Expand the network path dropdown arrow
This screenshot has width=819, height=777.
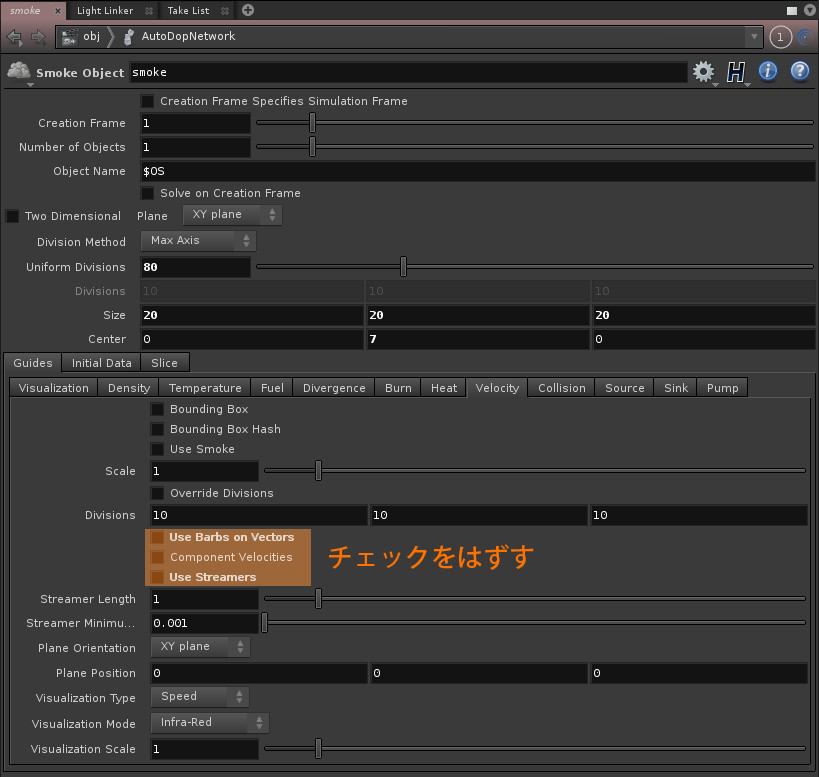click(x=754, y=37)
